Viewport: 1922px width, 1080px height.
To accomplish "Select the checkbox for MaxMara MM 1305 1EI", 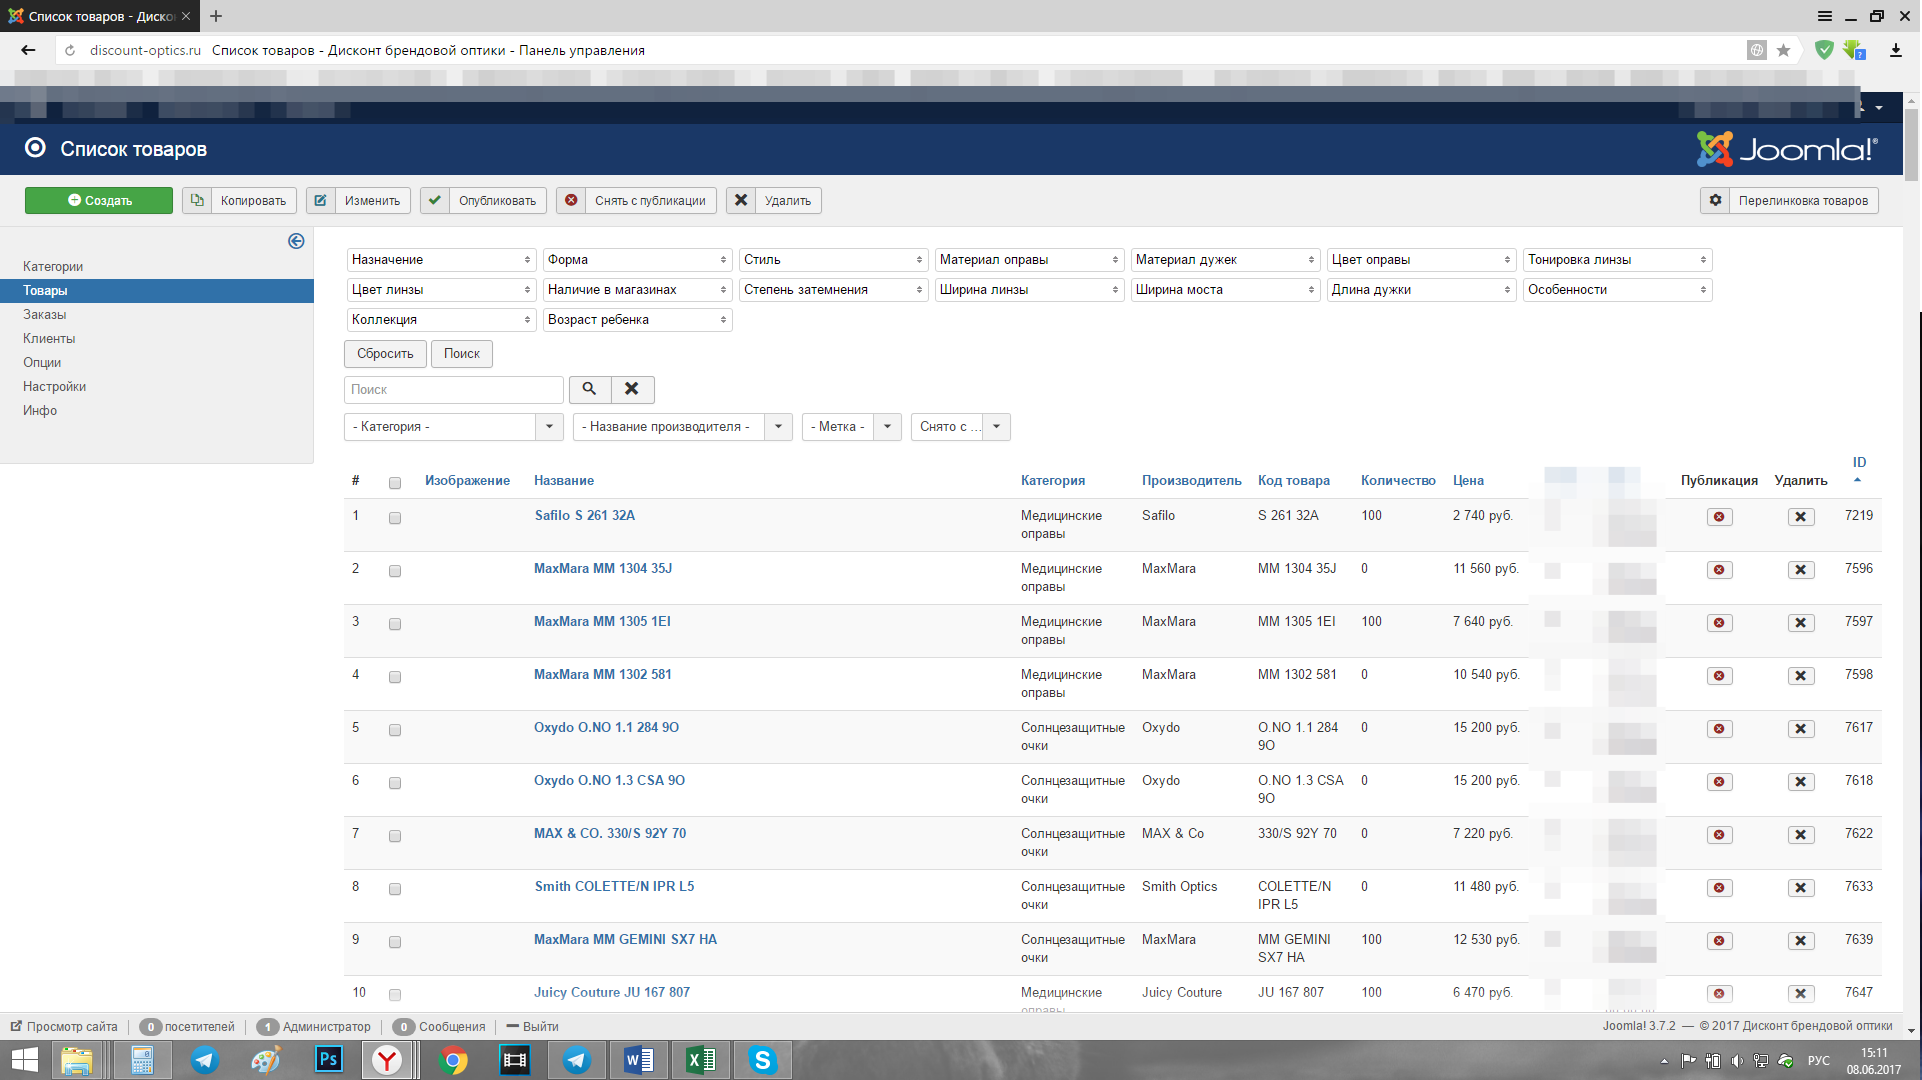I will click(395, 624).
